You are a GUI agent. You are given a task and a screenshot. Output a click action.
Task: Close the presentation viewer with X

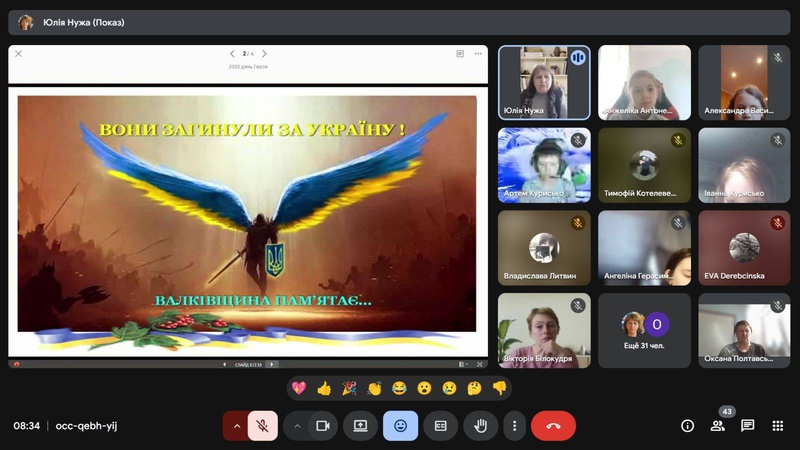[18, 54]
